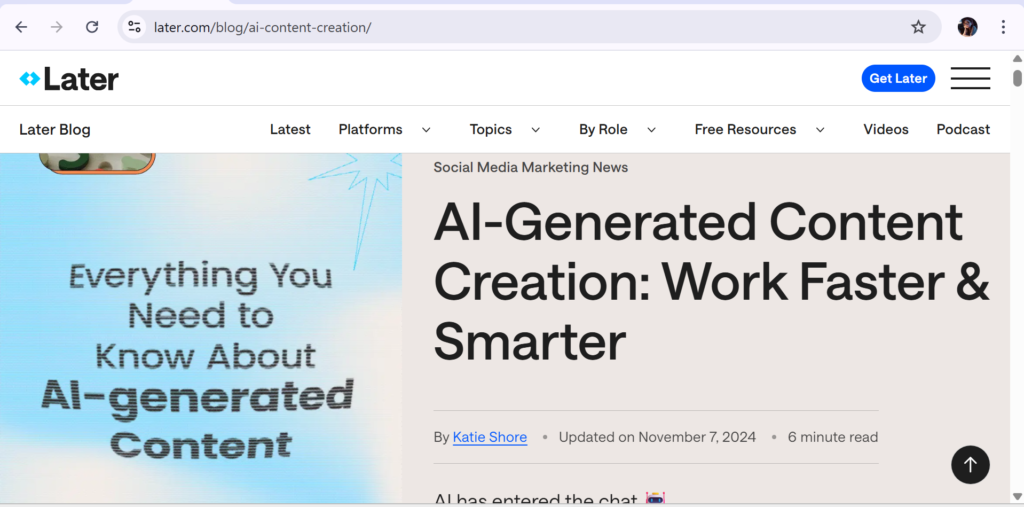The height and width of the screenshot is (507, 1024).
Task: Open Katie Shore author link
Action: pyautogui.click(x=490, y=437)
